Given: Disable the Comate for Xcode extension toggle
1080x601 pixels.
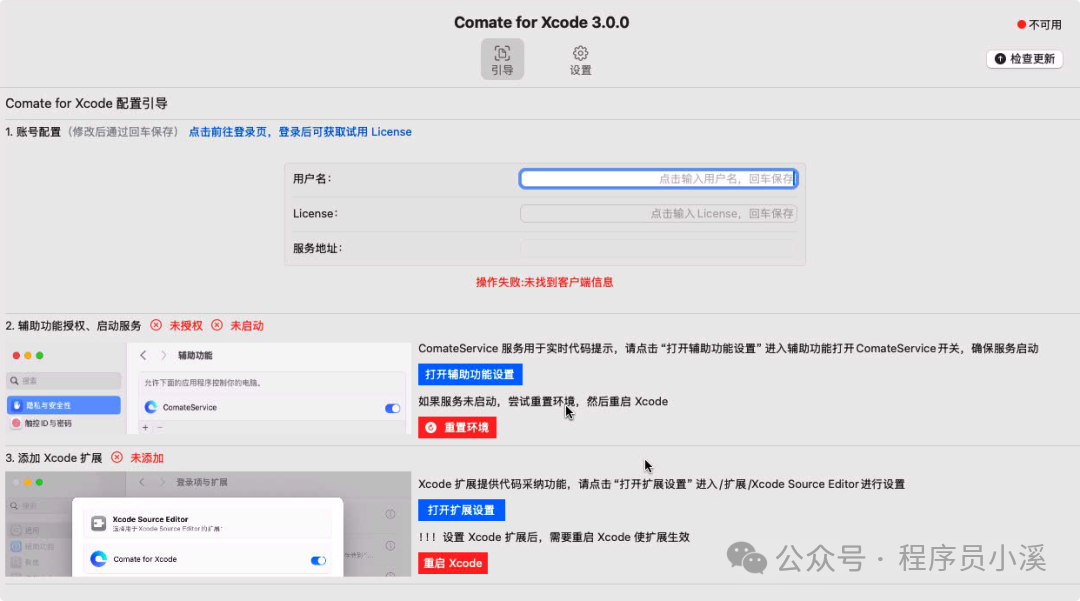Looking at the screenshot, I should click(x=318, y=560).
